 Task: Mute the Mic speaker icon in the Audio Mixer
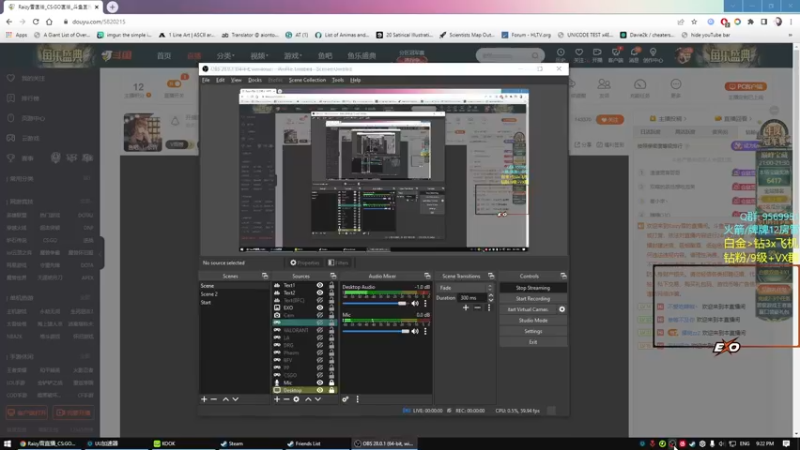[x=415, y=331]
